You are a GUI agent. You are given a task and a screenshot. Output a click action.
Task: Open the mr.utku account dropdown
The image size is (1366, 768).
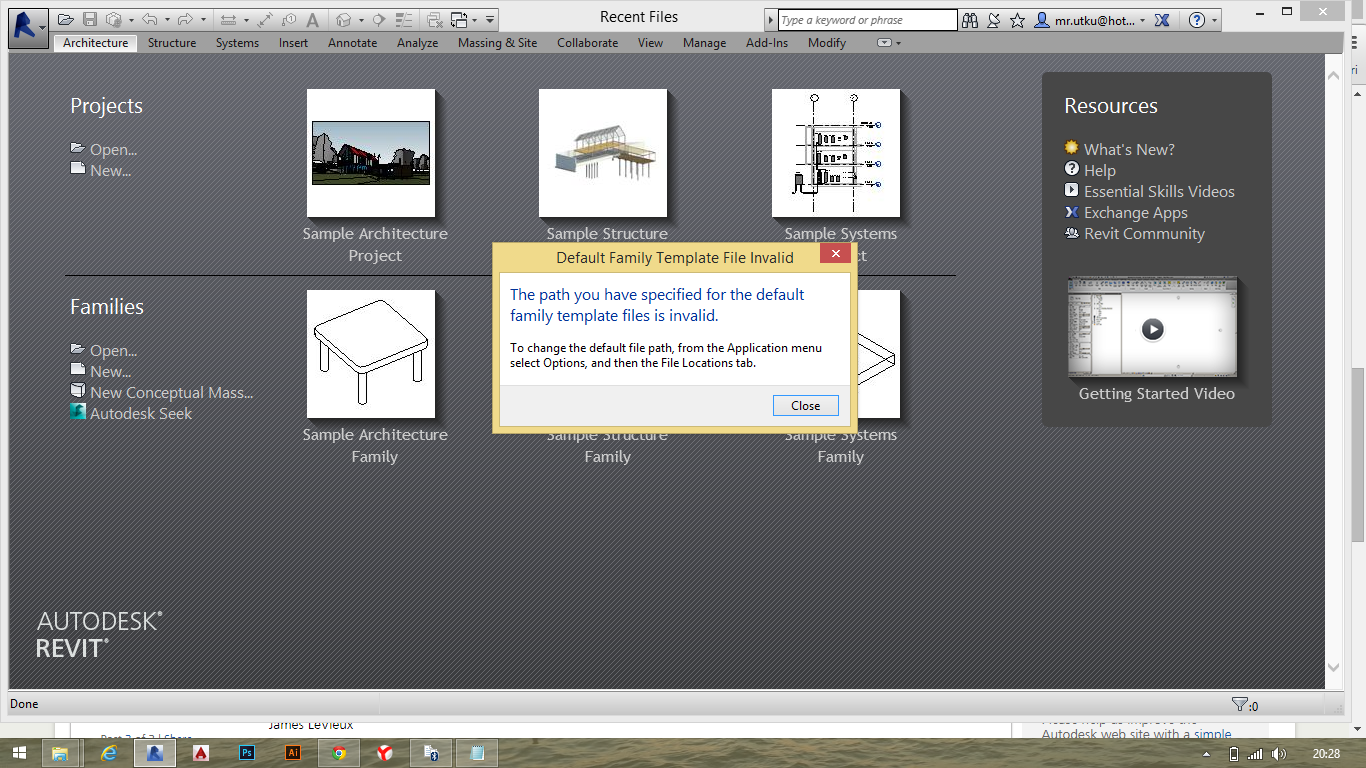coord(1143,19)
